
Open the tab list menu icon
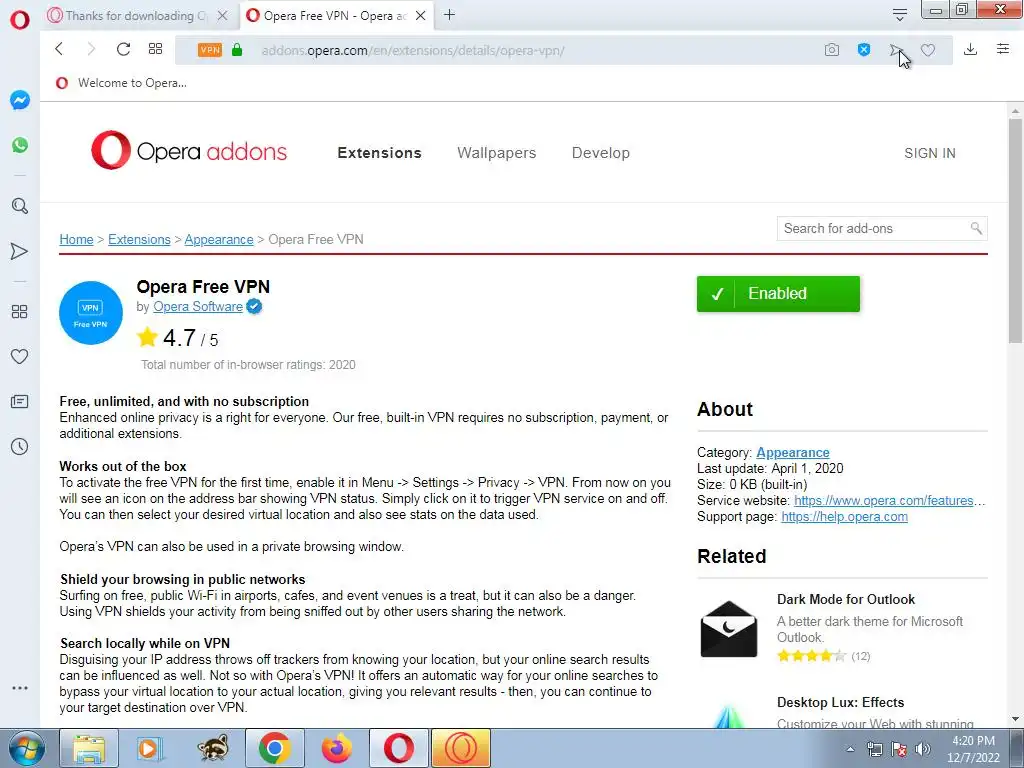point(900,15)
